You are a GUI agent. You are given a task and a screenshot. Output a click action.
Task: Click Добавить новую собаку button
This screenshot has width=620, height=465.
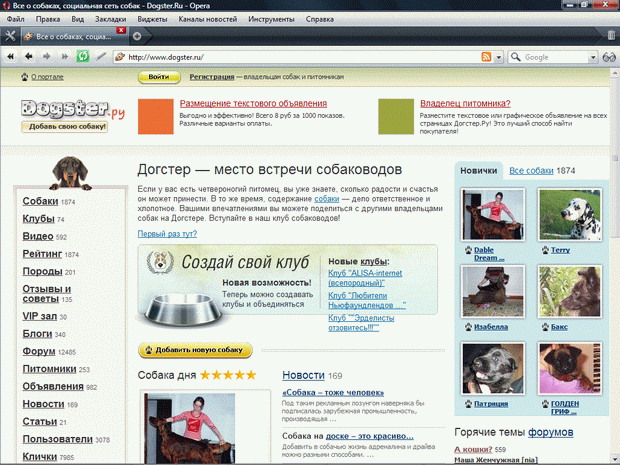(x=195, y=350)
